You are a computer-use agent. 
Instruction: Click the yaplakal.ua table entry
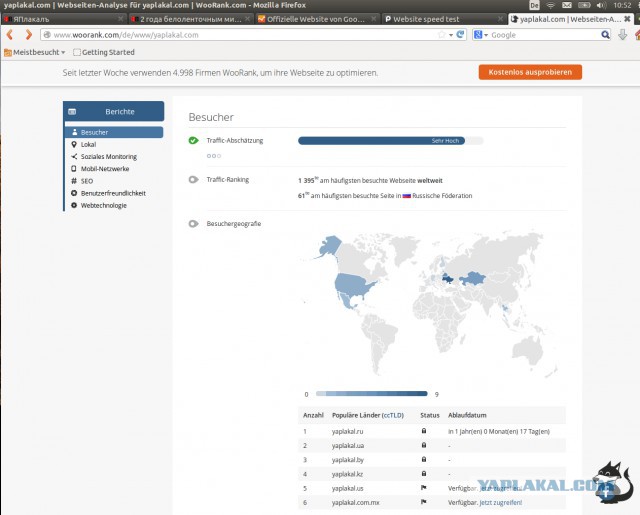(348, 446)
